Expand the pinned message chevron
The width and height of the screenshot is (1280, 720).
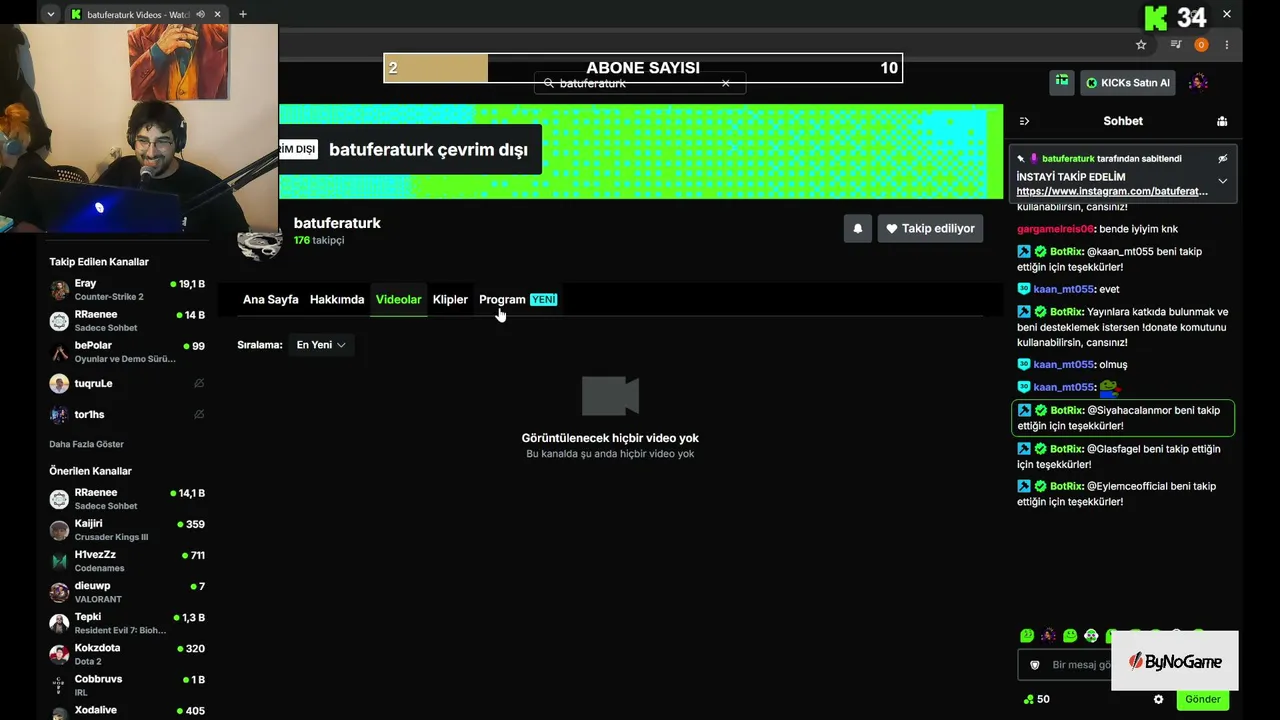pos(1222,181)
